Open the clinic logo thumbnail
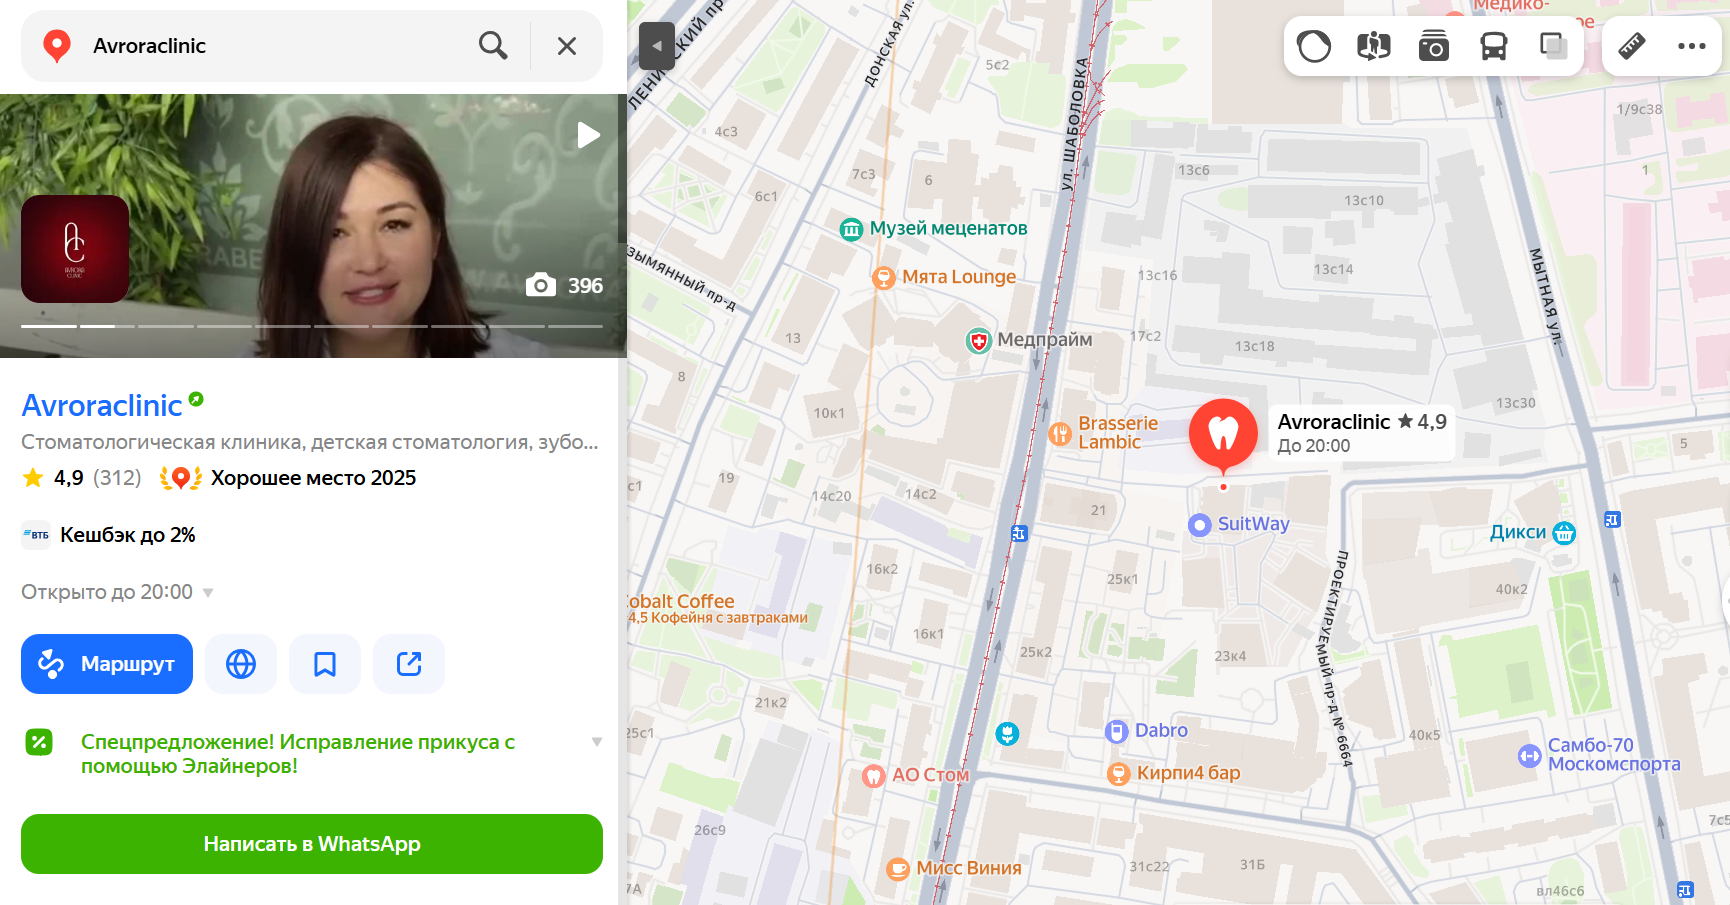 pos(75,249)
